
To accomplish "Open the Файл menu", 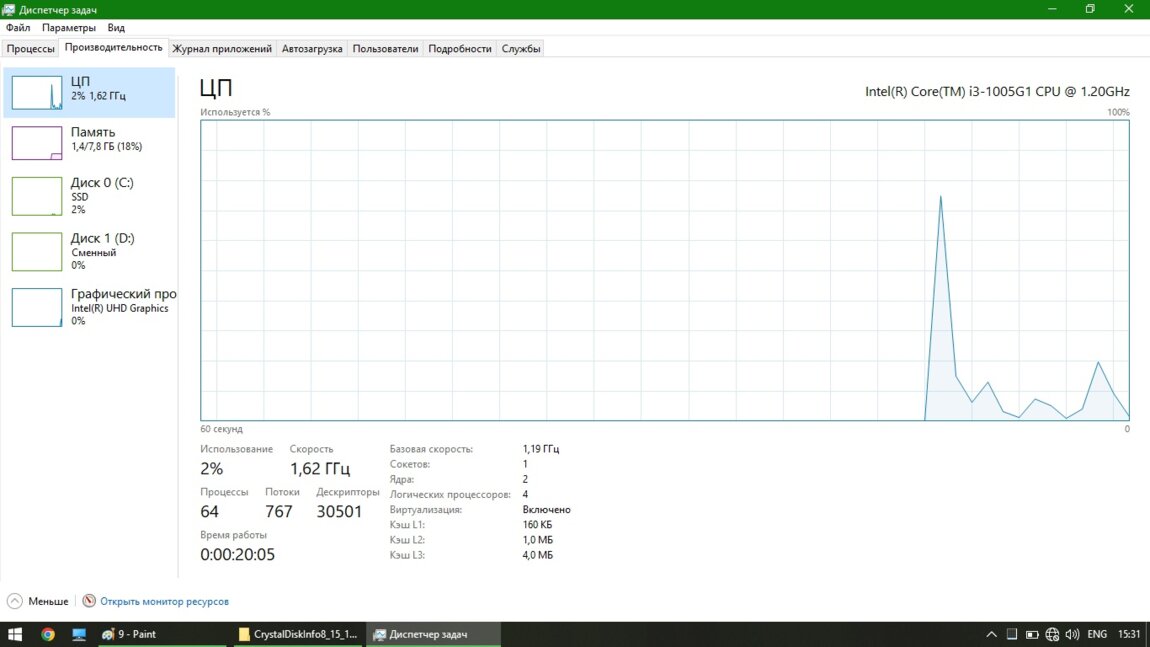I will (18, 28).
